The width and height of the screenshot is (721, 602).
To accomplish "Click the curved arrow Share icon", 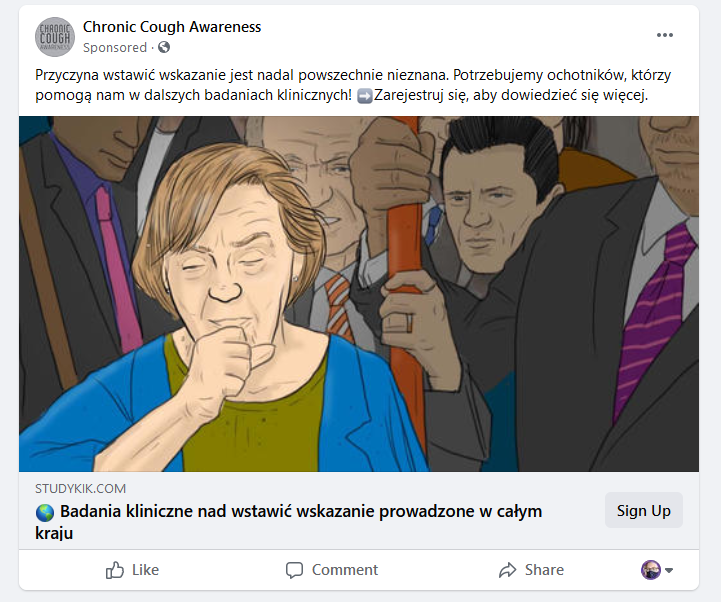I will pos(507,570).
